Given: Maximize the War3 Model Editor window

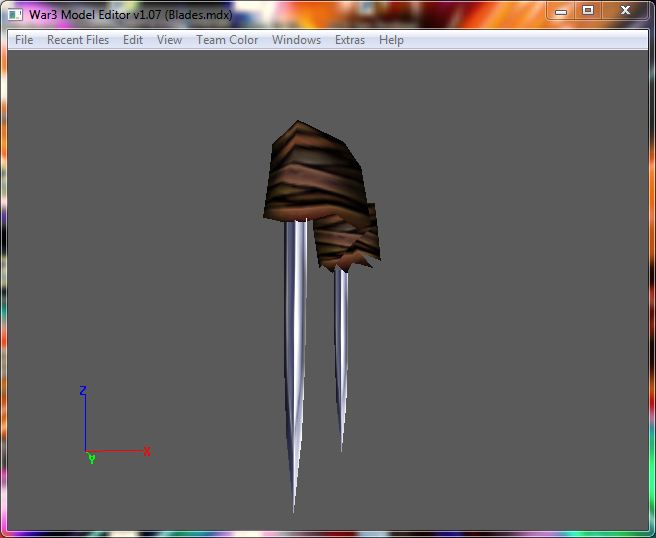Looking at the screenshot, I should point(588,10).
